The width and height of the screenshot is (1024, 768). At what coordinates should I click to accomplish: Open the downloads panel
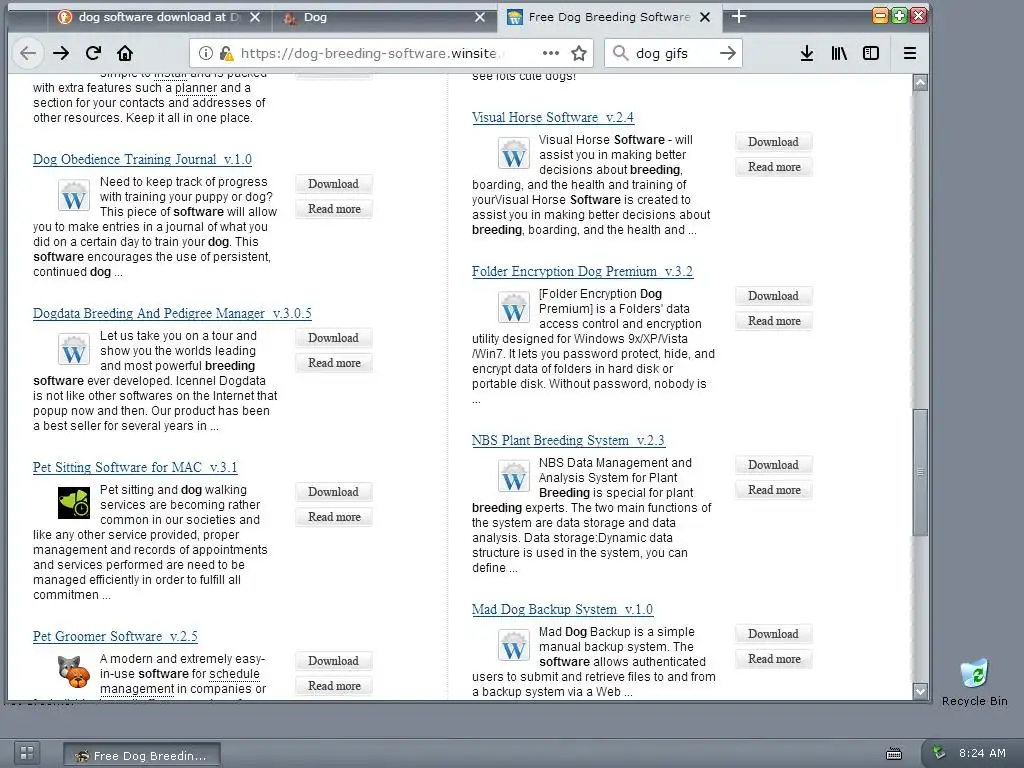click(x=807, y=53)
